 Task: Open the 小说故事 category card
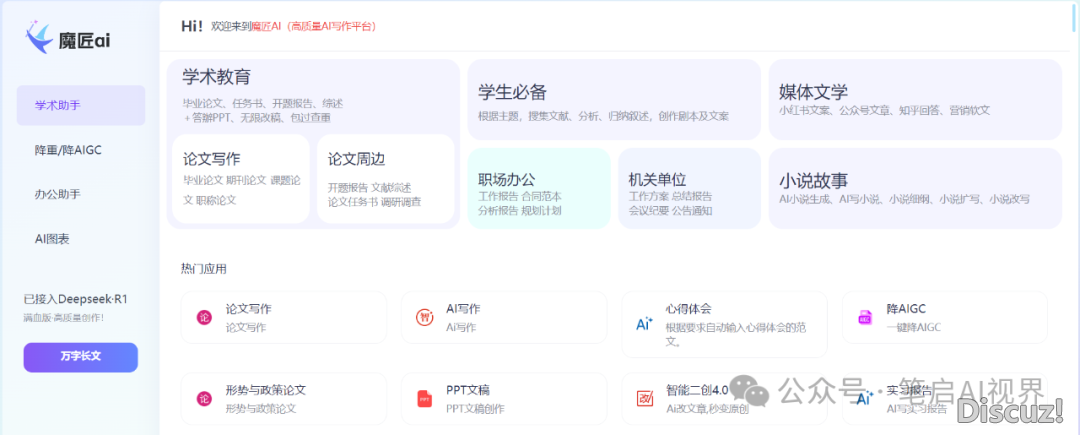[914, 188]
